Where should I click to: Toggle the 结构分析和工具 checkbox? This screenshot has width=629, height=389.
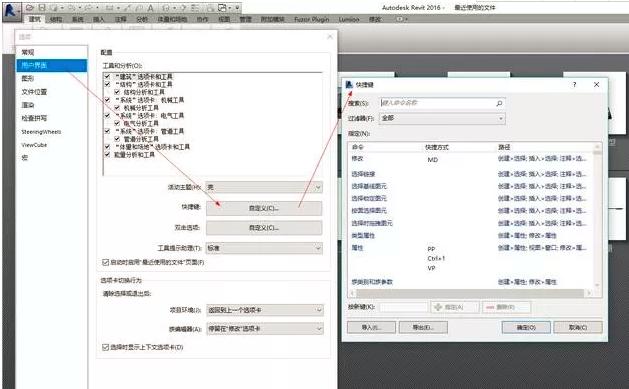coord(117,92)
